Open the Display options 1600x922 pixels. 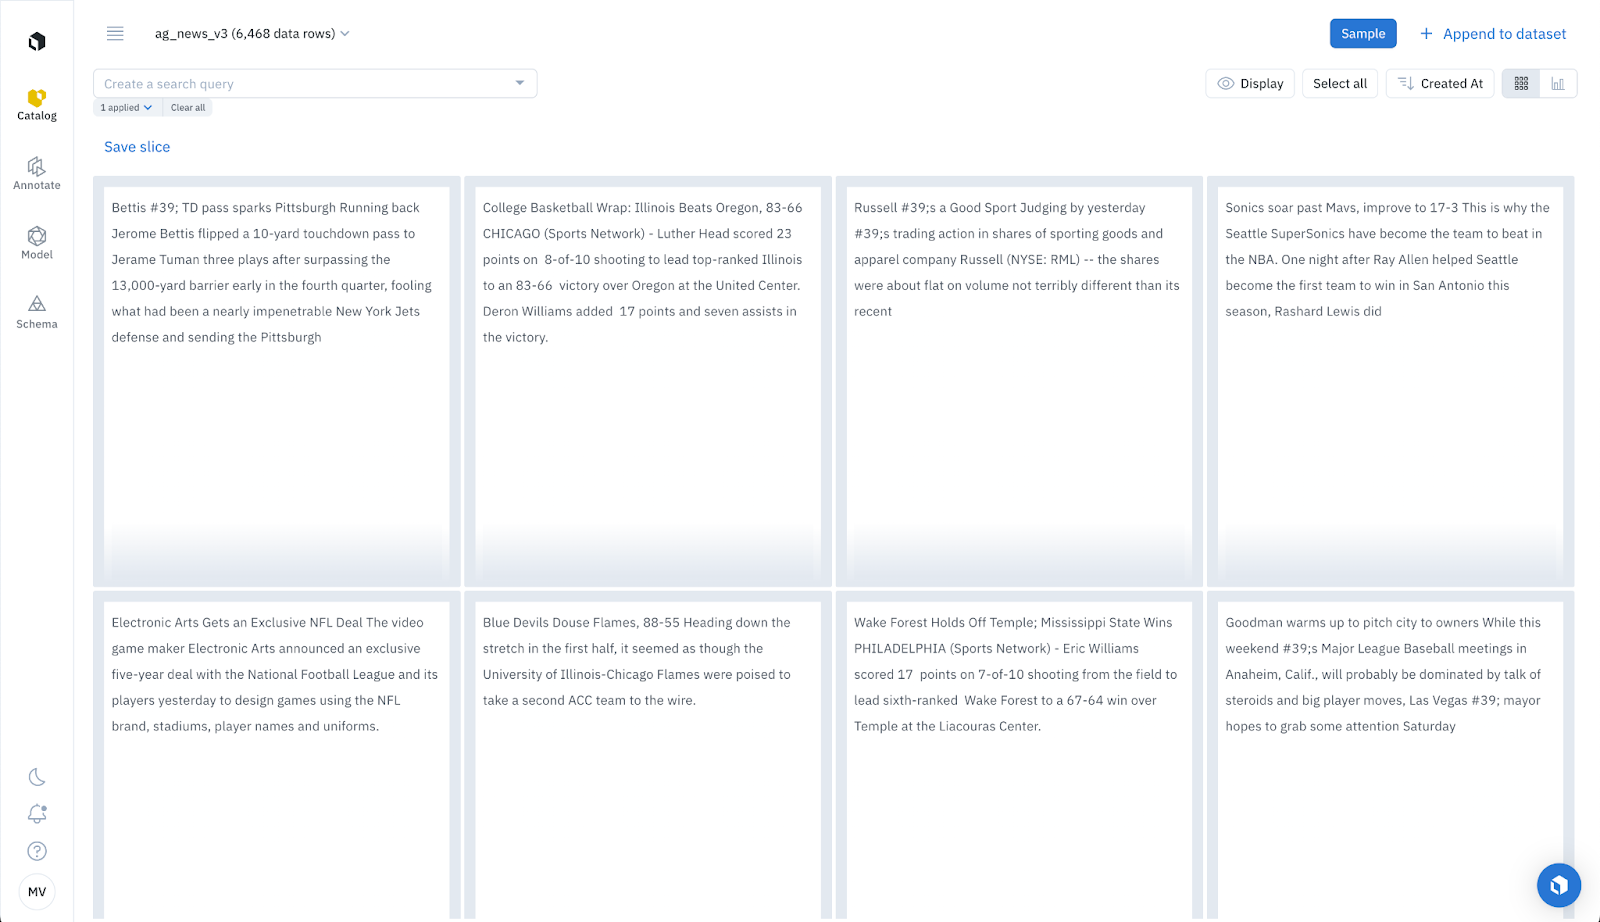click(x=1250, y=84)
